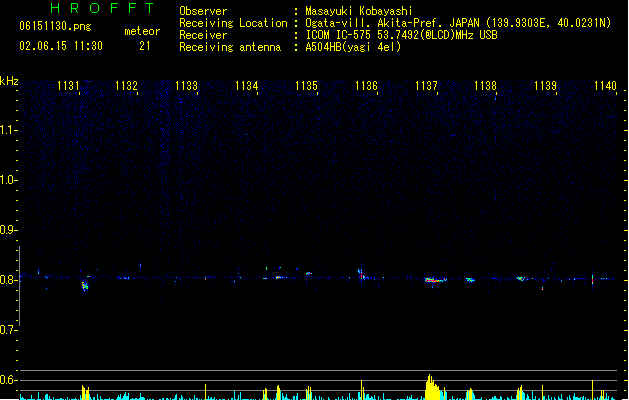
Task: Click the Receiving antenna label
Action: pyautogui.click(x=230, y=47)
